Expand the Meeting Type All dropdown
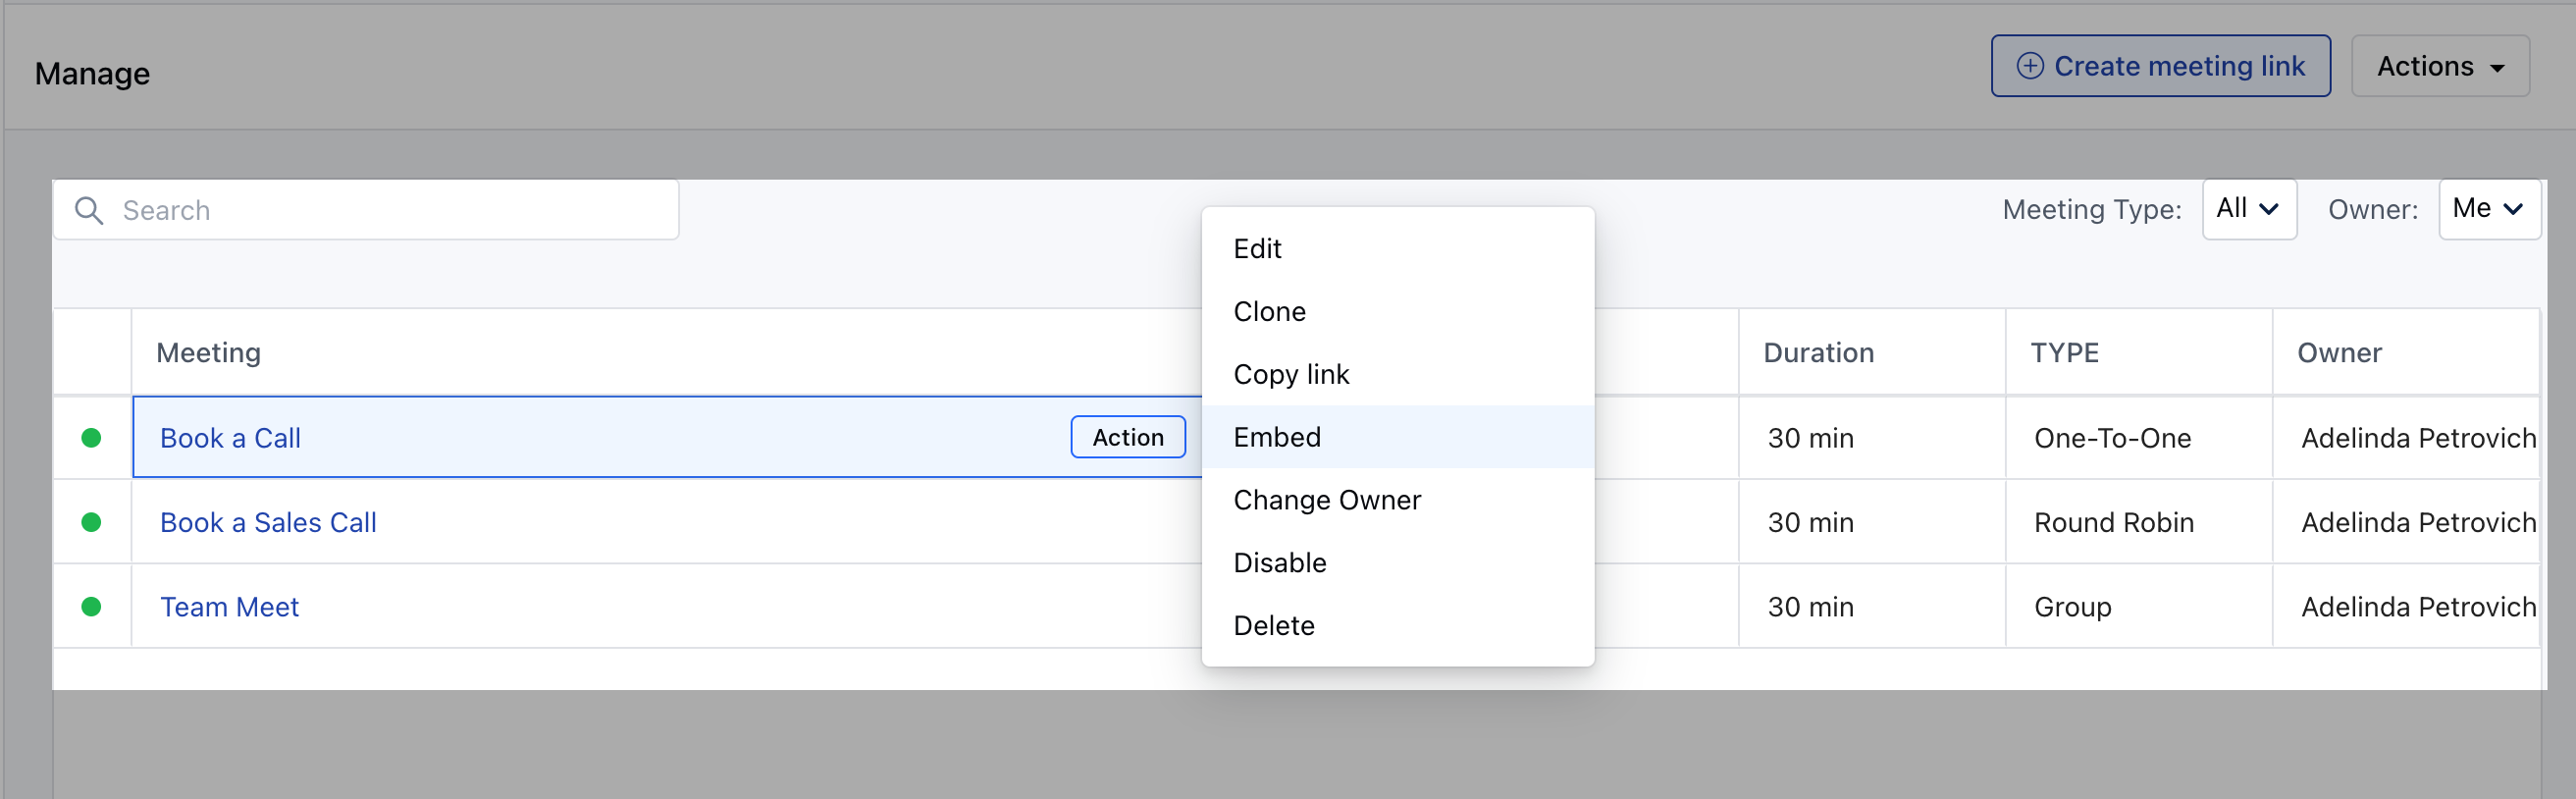This screenshot has height=799, width=2576. pyautogui.click(x=2248, y=209)
